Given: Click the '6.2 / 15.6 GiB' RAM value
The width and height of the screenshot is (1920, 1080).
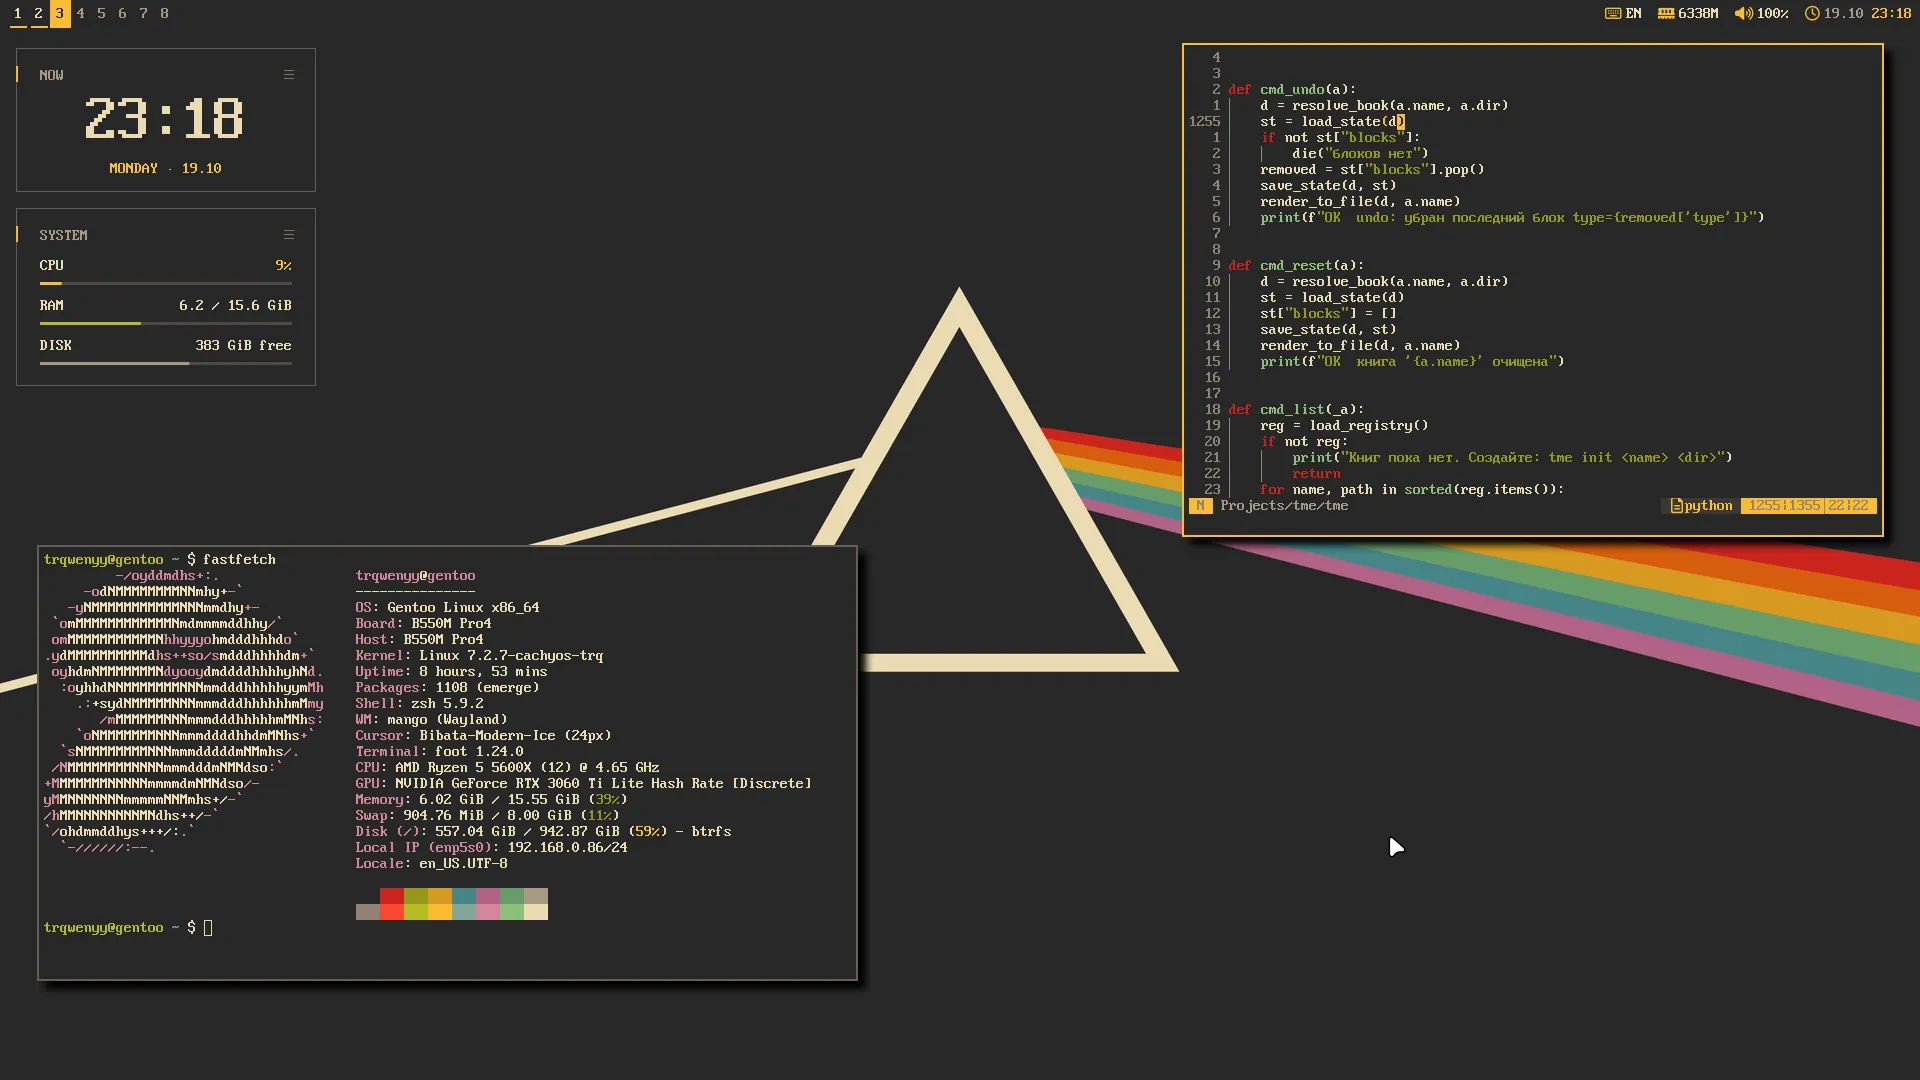Looking at the screenshot, I should (235, 305).
